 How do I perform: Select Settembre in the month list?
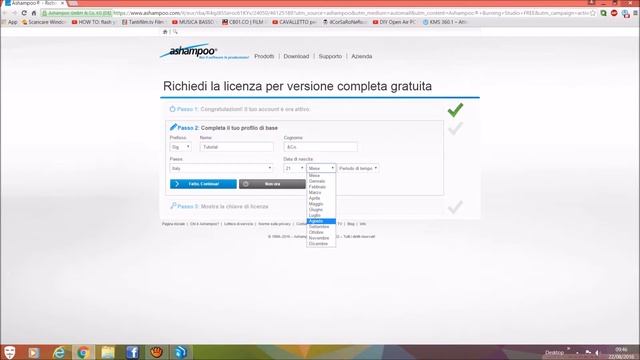pos(321,227)
